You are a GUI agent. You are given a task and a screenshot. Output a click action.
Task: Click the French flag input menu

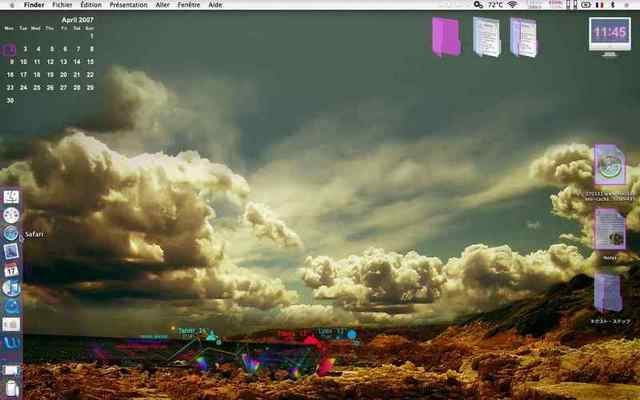pos(599,5)
